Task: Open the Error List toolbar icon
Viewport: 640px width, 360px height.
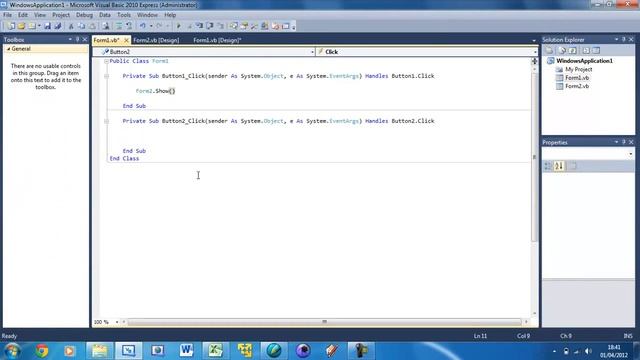Action: coord(276,26)
